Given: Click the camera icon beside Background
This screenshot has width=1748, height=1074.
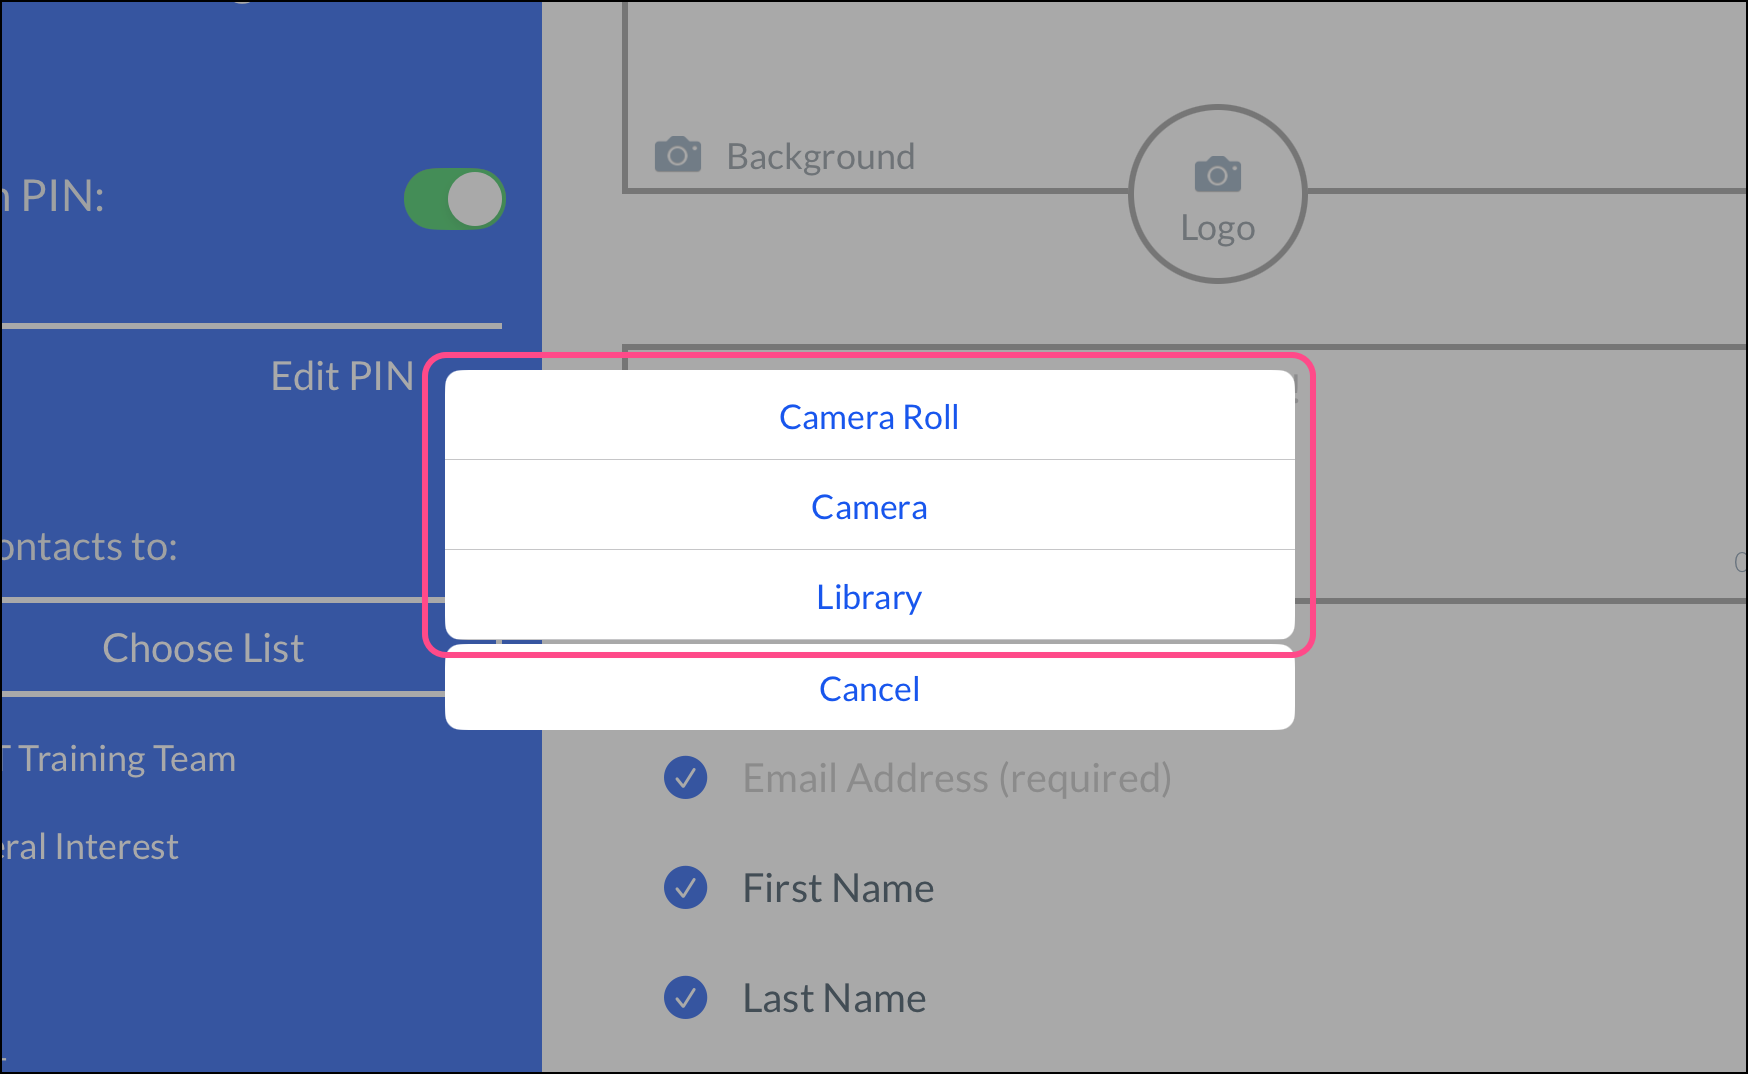Looking at the screenshot, I should [x=677, y=155].
